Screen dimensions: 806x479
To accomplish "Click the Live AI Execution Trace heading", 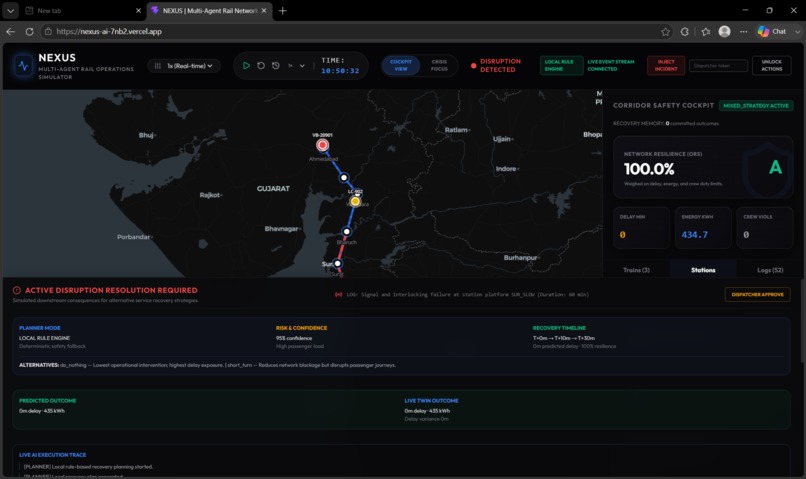I will click(x=52, y=455).
